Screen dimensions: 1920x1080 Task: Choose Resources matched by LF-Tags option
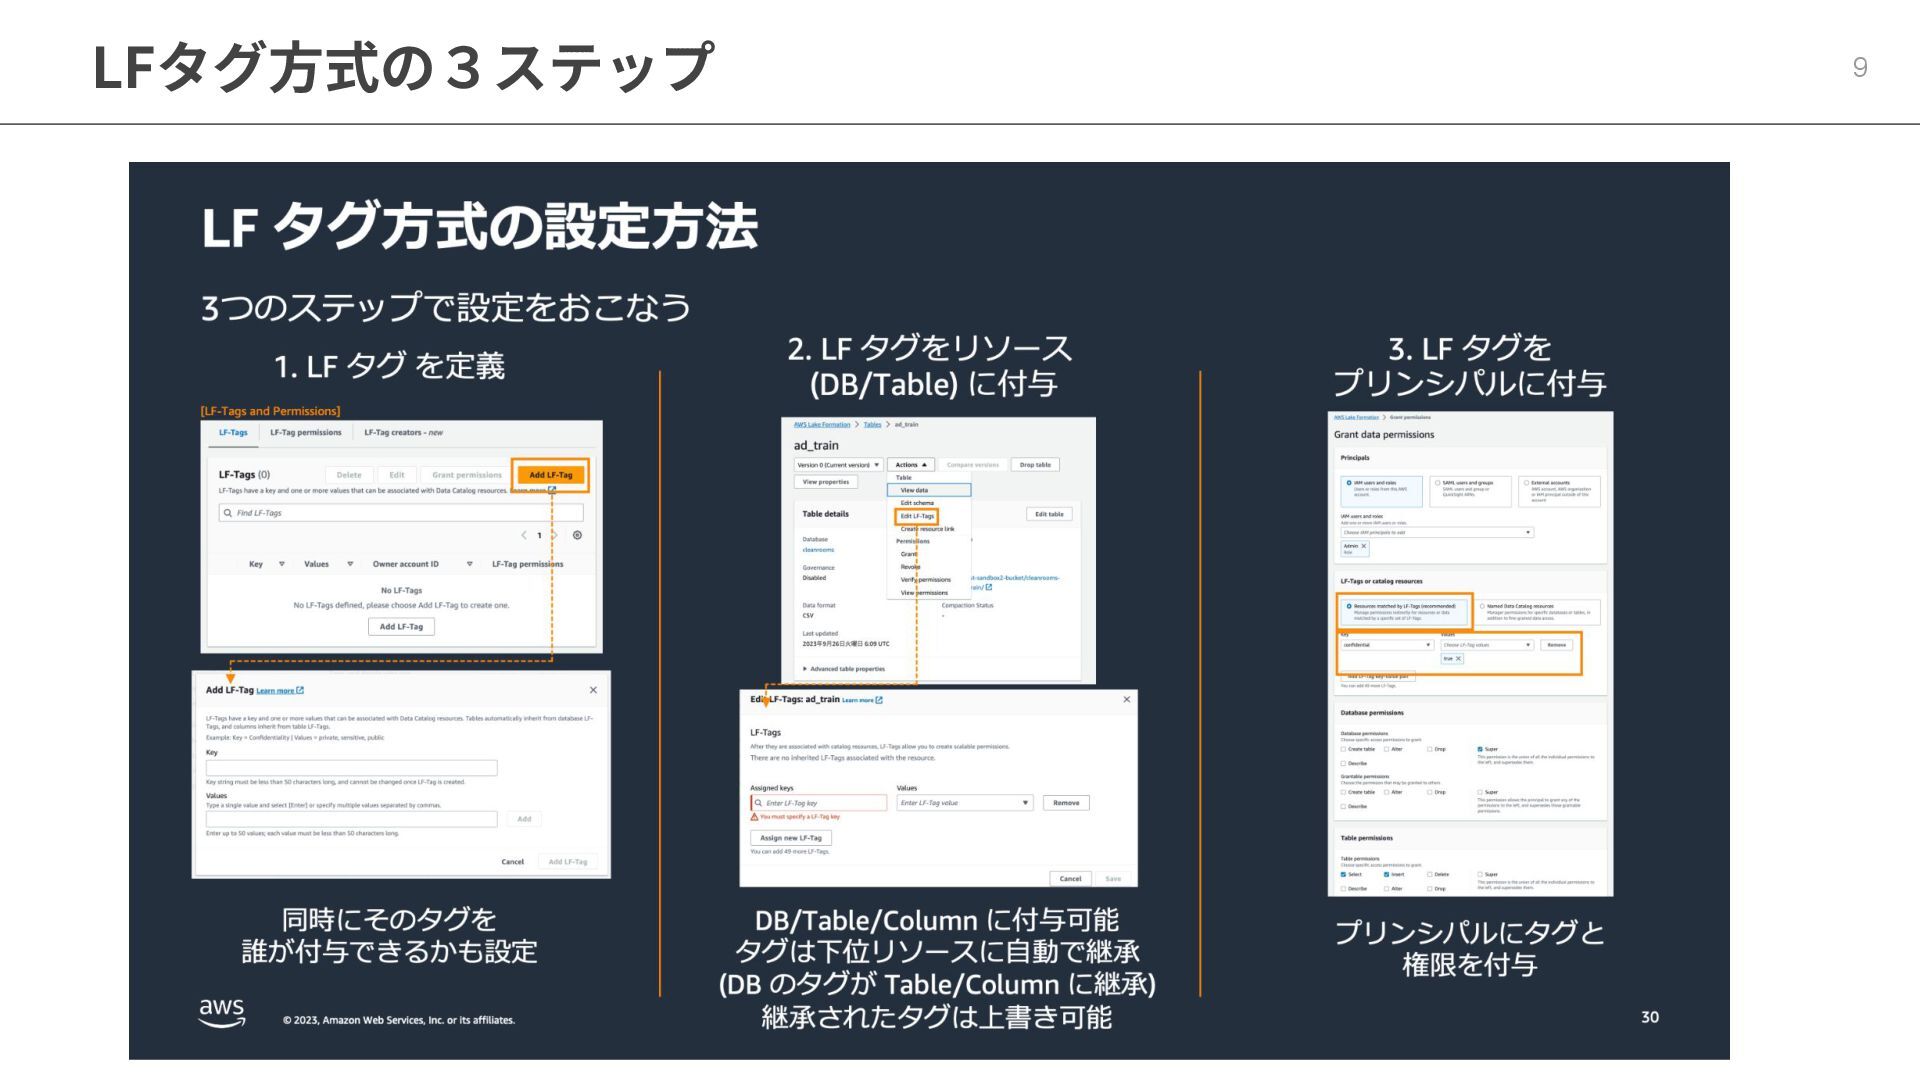[x=1404, y=611]
